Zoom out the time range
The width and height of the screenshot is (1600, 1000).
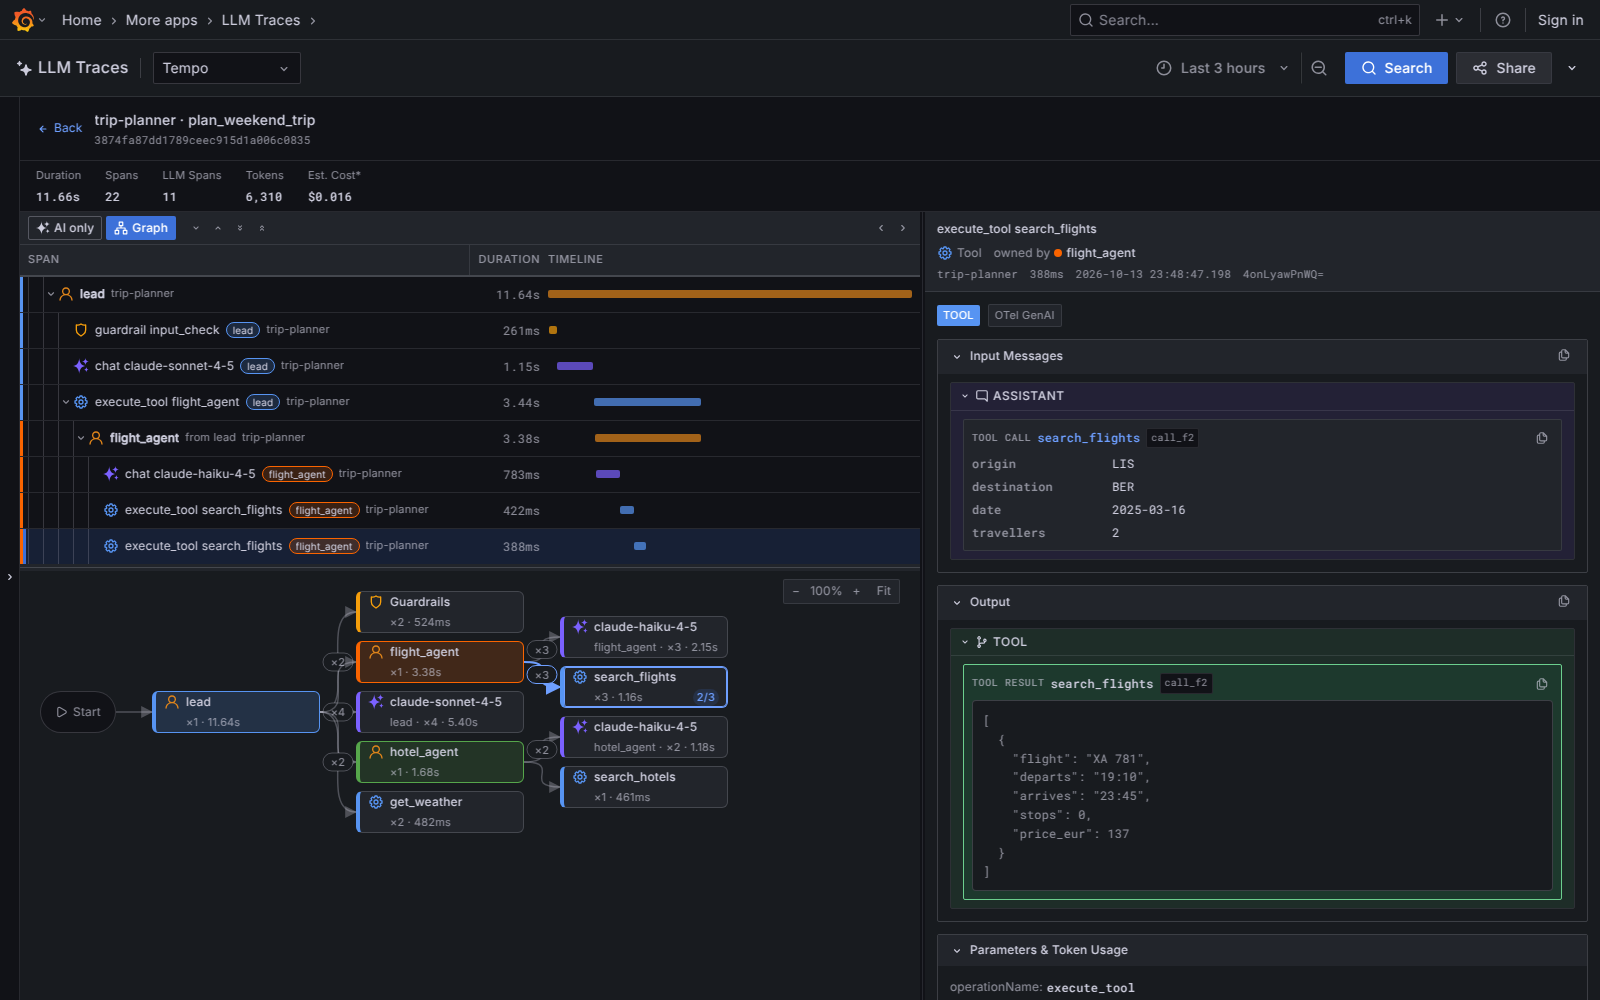coord(1319,68)
